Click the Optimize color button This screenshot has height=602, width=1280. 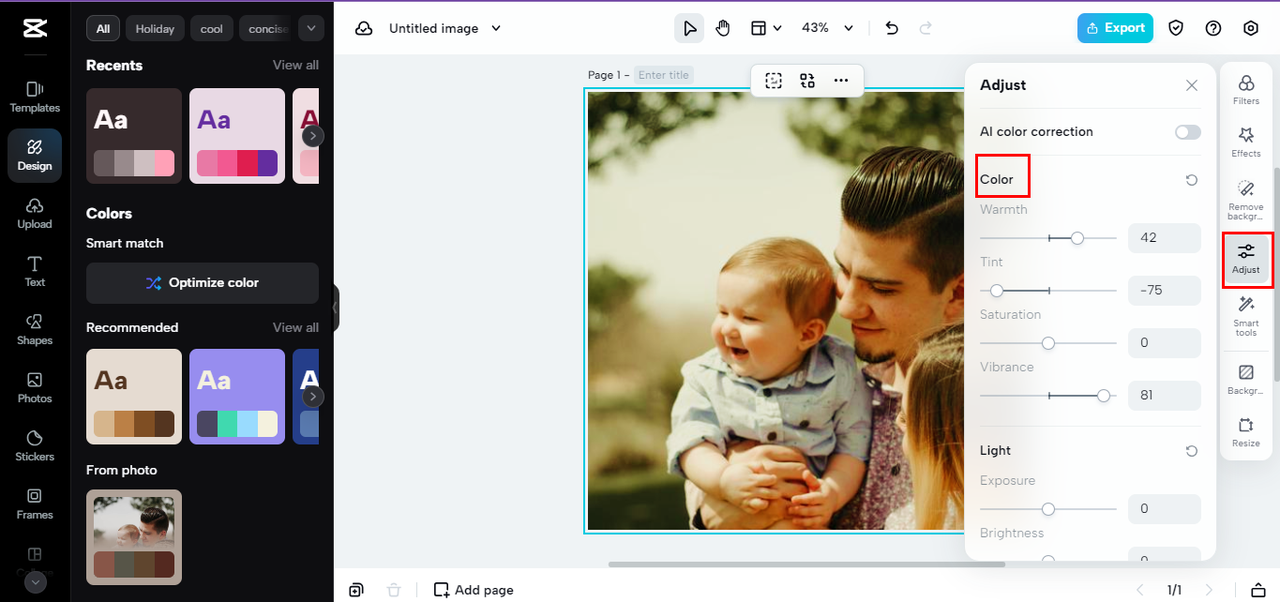point(202,283)
